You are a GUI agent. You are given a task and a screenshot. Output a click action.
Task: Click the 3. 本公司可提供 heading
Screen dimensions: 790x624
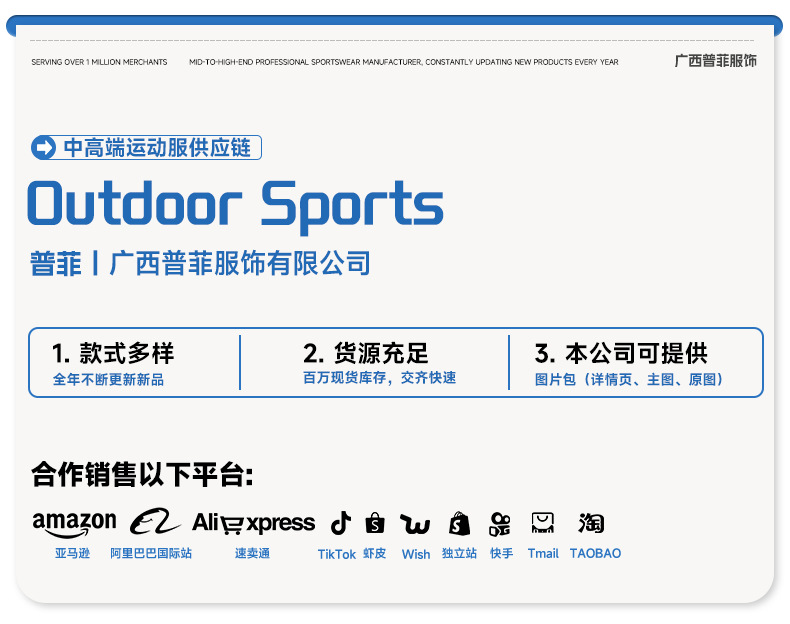click(621, 353)
